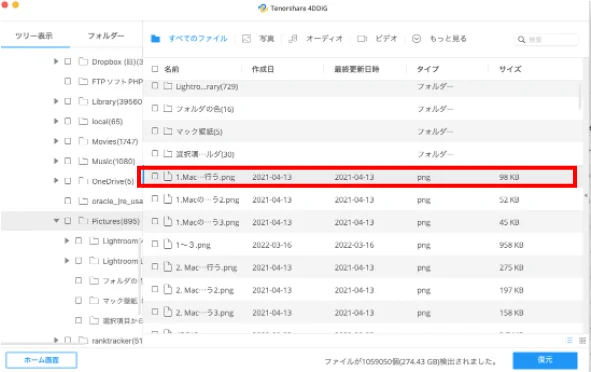Viewport: 591px width, 372px height.
Task: Click the Lightro...rary(729) folder icon in list
Action: coord(168,86)
